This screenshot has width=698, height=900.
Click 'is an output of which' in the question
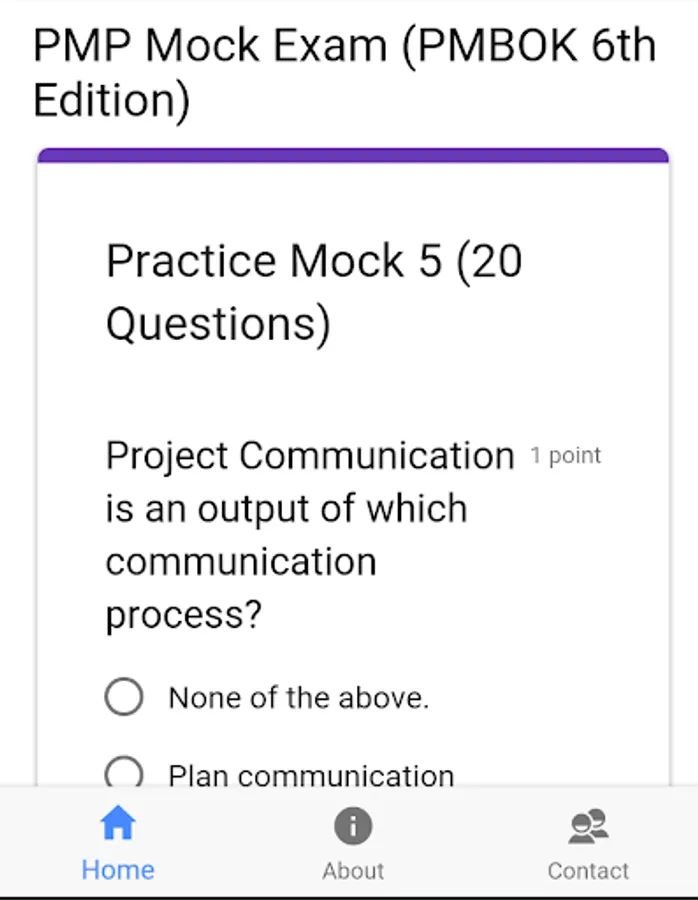coord(286,509)
